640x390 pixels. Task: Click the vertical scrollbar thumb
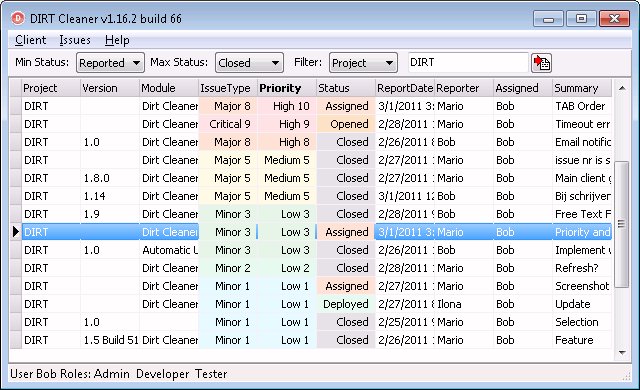point(622,224)
